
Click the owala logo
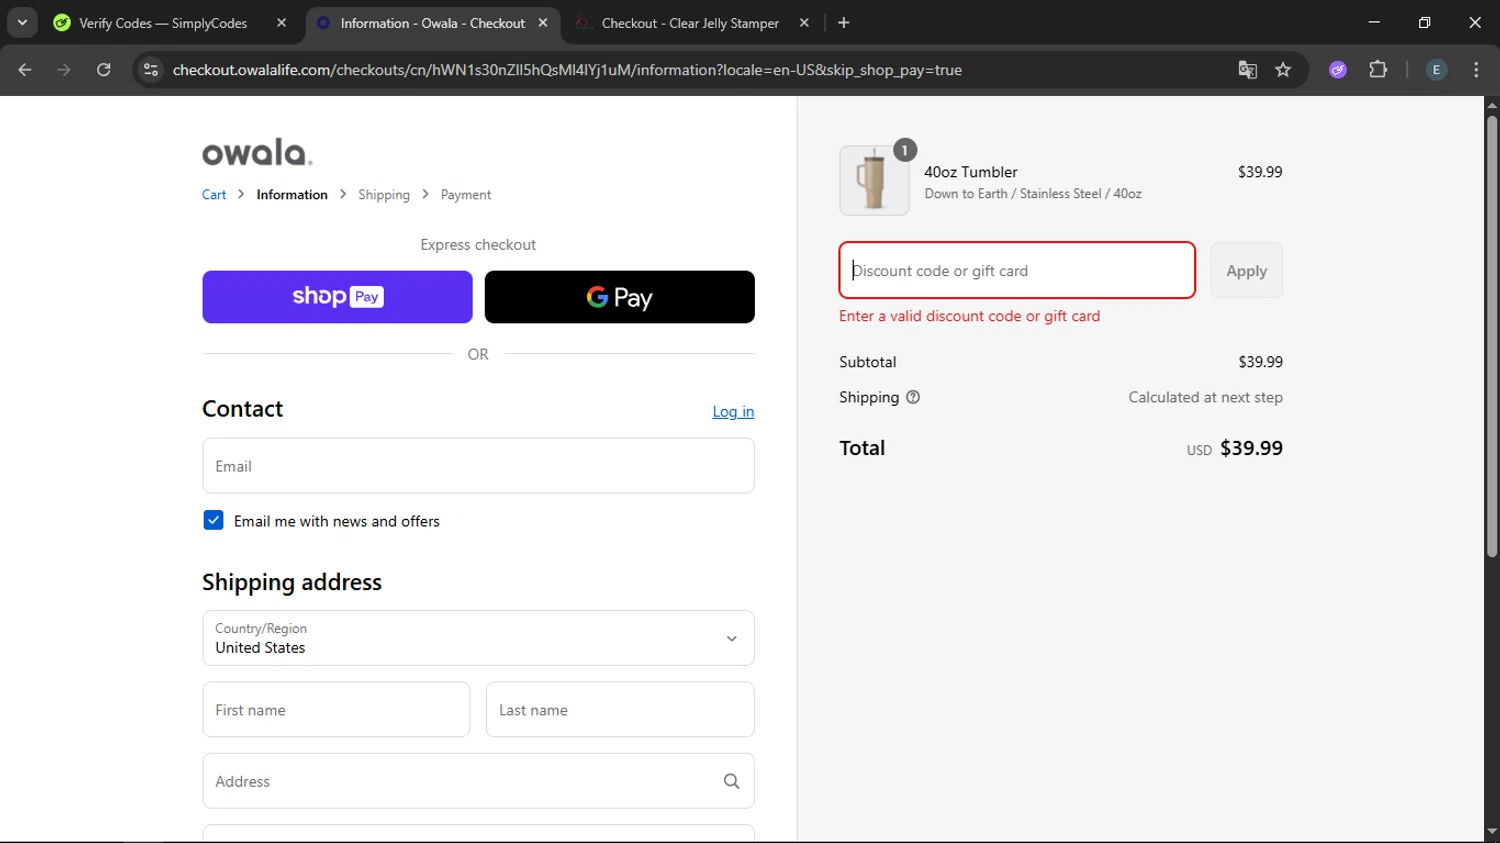point(257,152)
